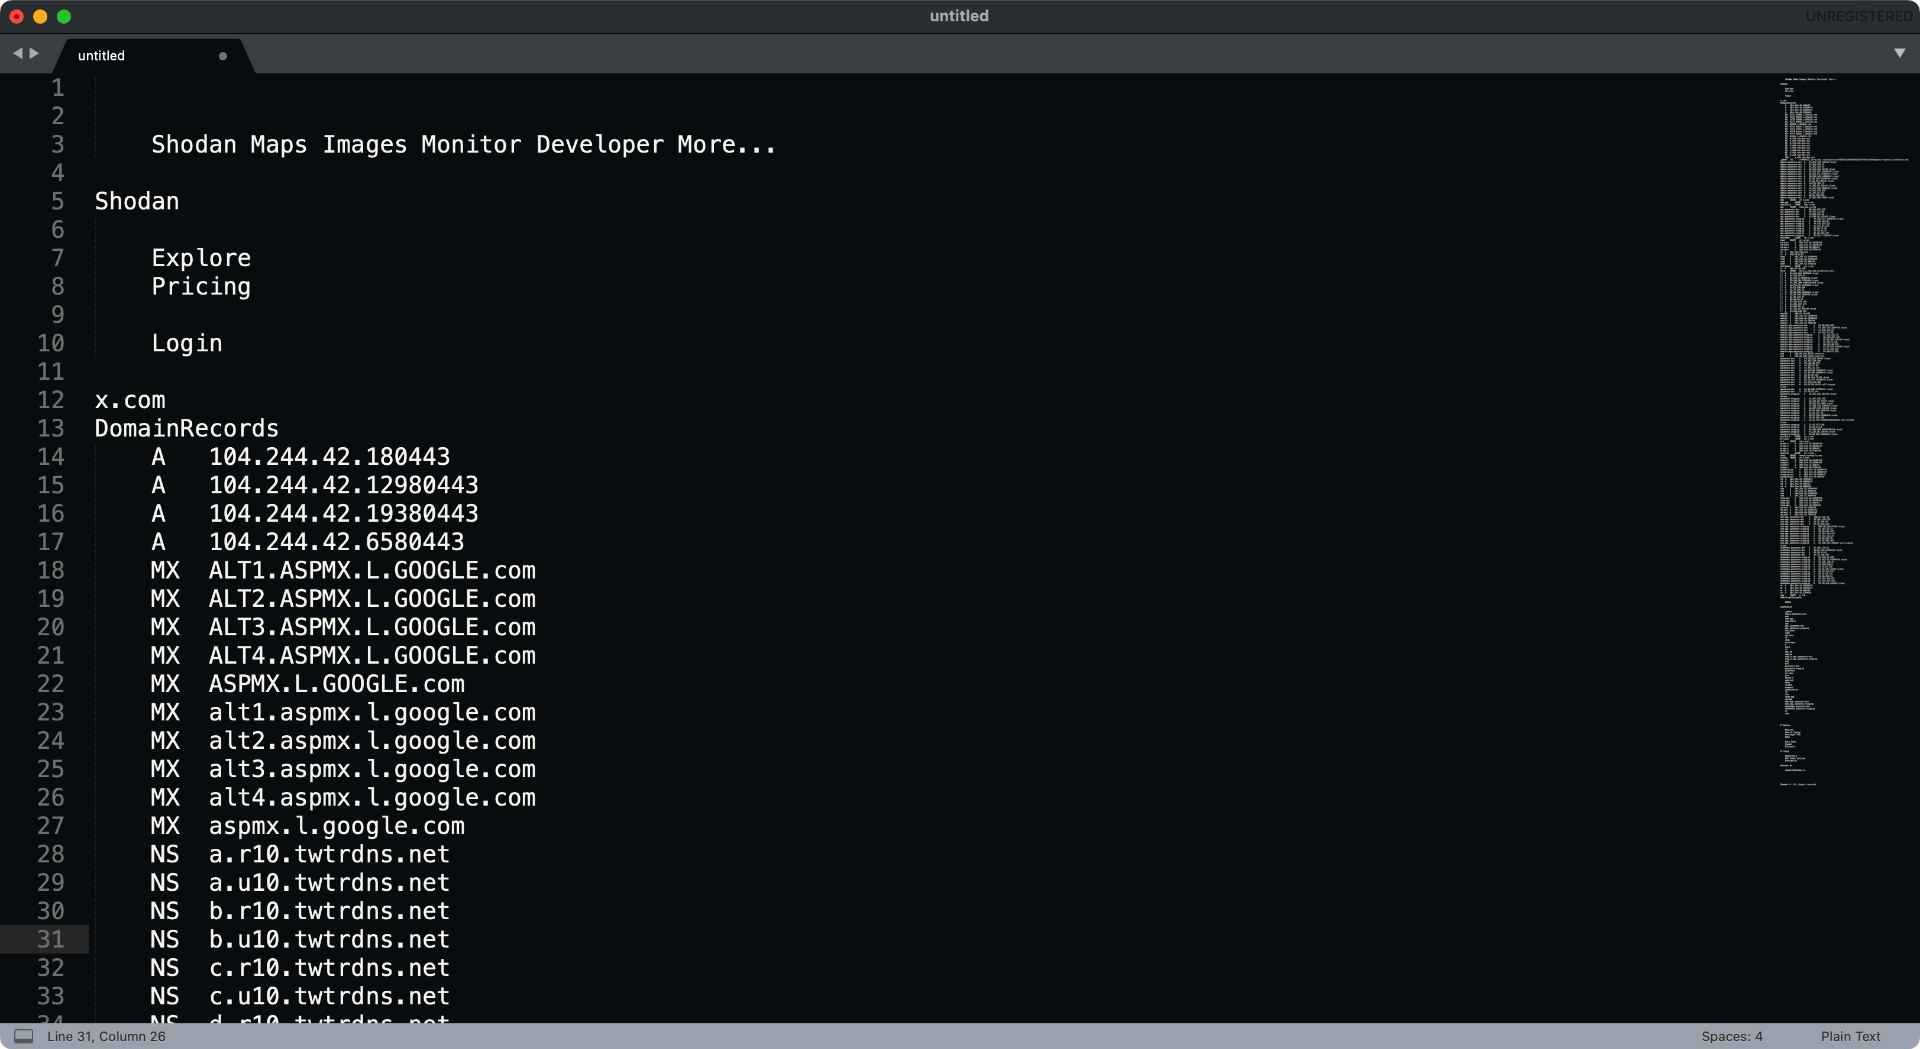Click aspmx.l.google.com on line 27
The height and width of the screenshot is (1049, 1920).
tap(337, 827)
